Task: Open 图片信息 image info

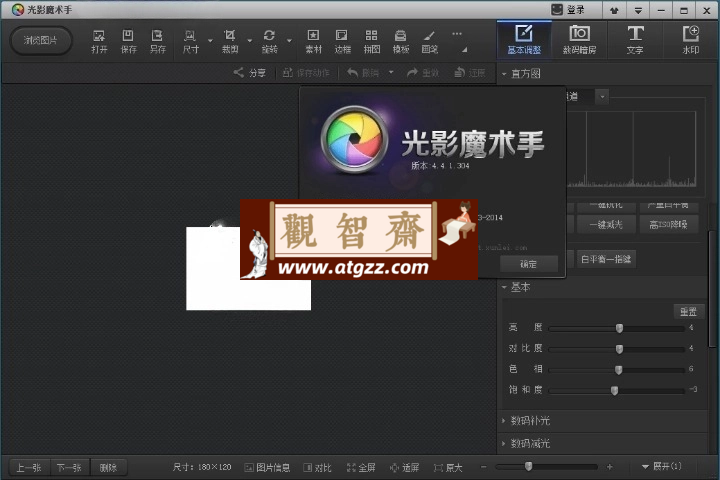Action: click(267, 468)
